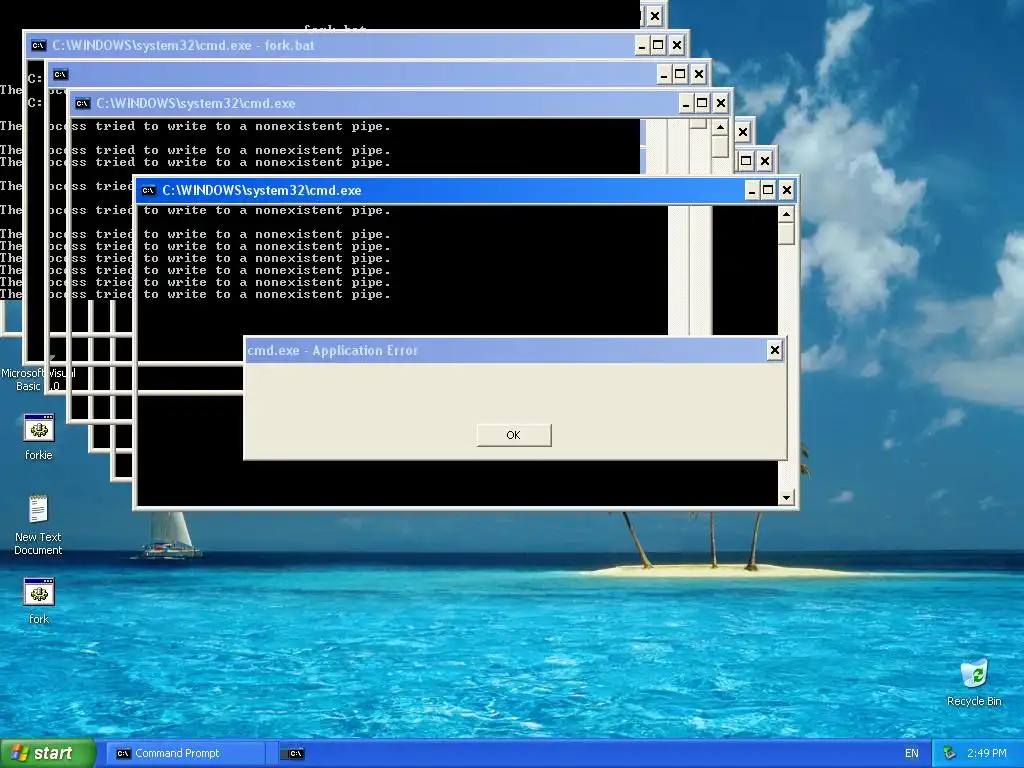The width and height of the screenshot is (1024, 768).
Task: Minimize the fork.bat cmd window
Action: click(x=641, y=45)
